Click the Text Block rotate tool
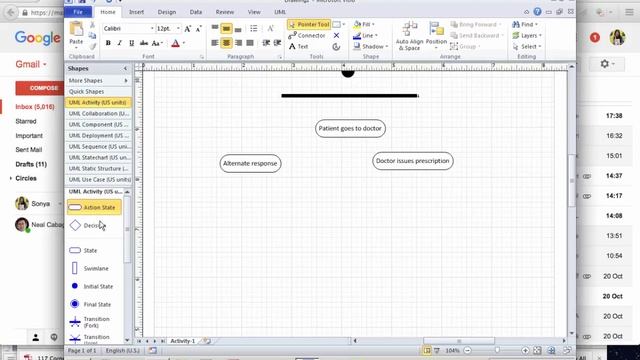This screenshot has height=360, width=640. (x=336, y=47)
